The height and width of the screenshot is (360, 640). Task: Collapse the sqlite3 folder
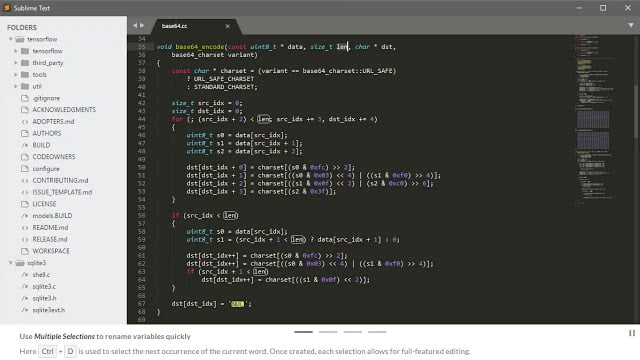coord(11,263)
